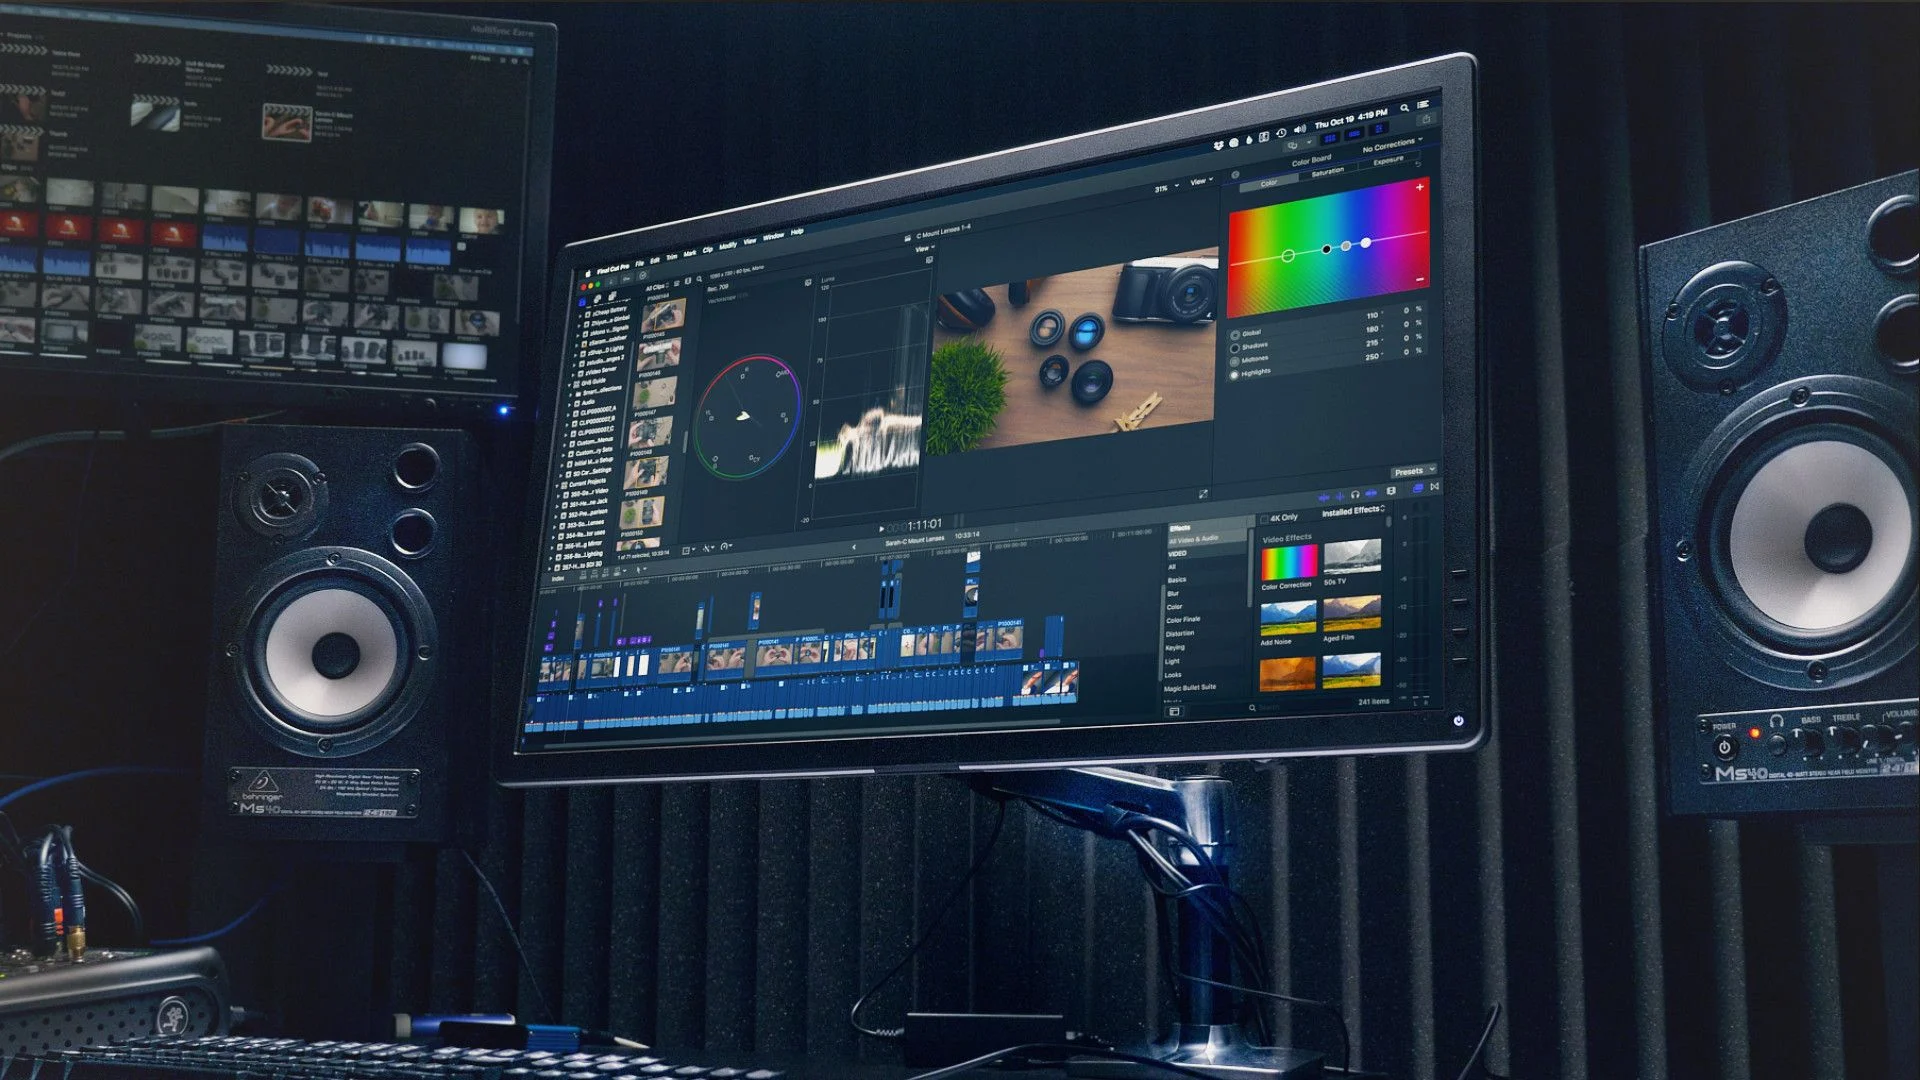
Task: Click the search magnifier in the clip browser
Action: click(x=700, y=279)
